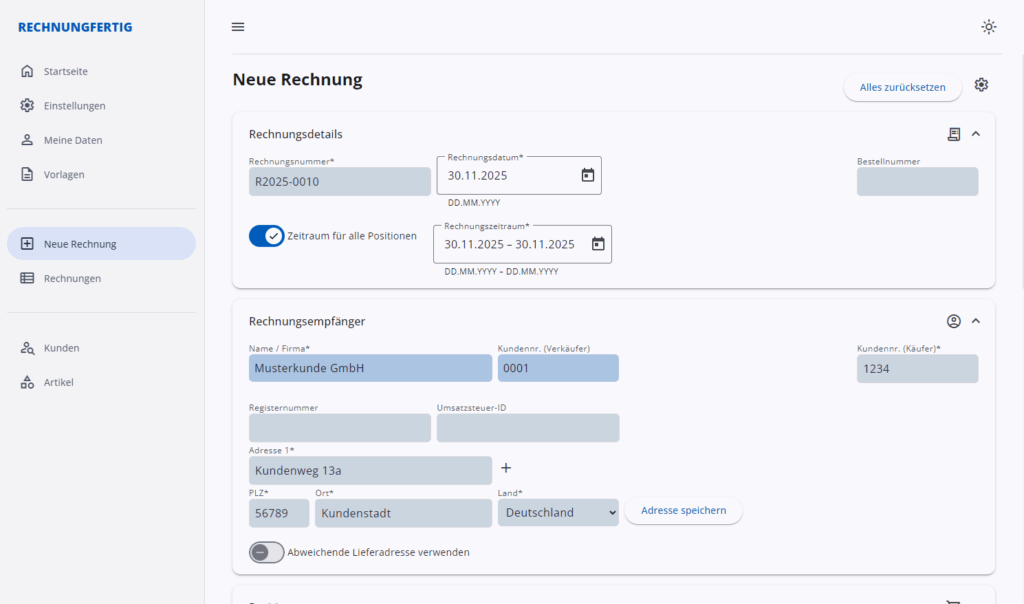The width and height of the screenshot is (1024, 604).
Task: Open Kunden from the sidebar
Action: point(61,348)
